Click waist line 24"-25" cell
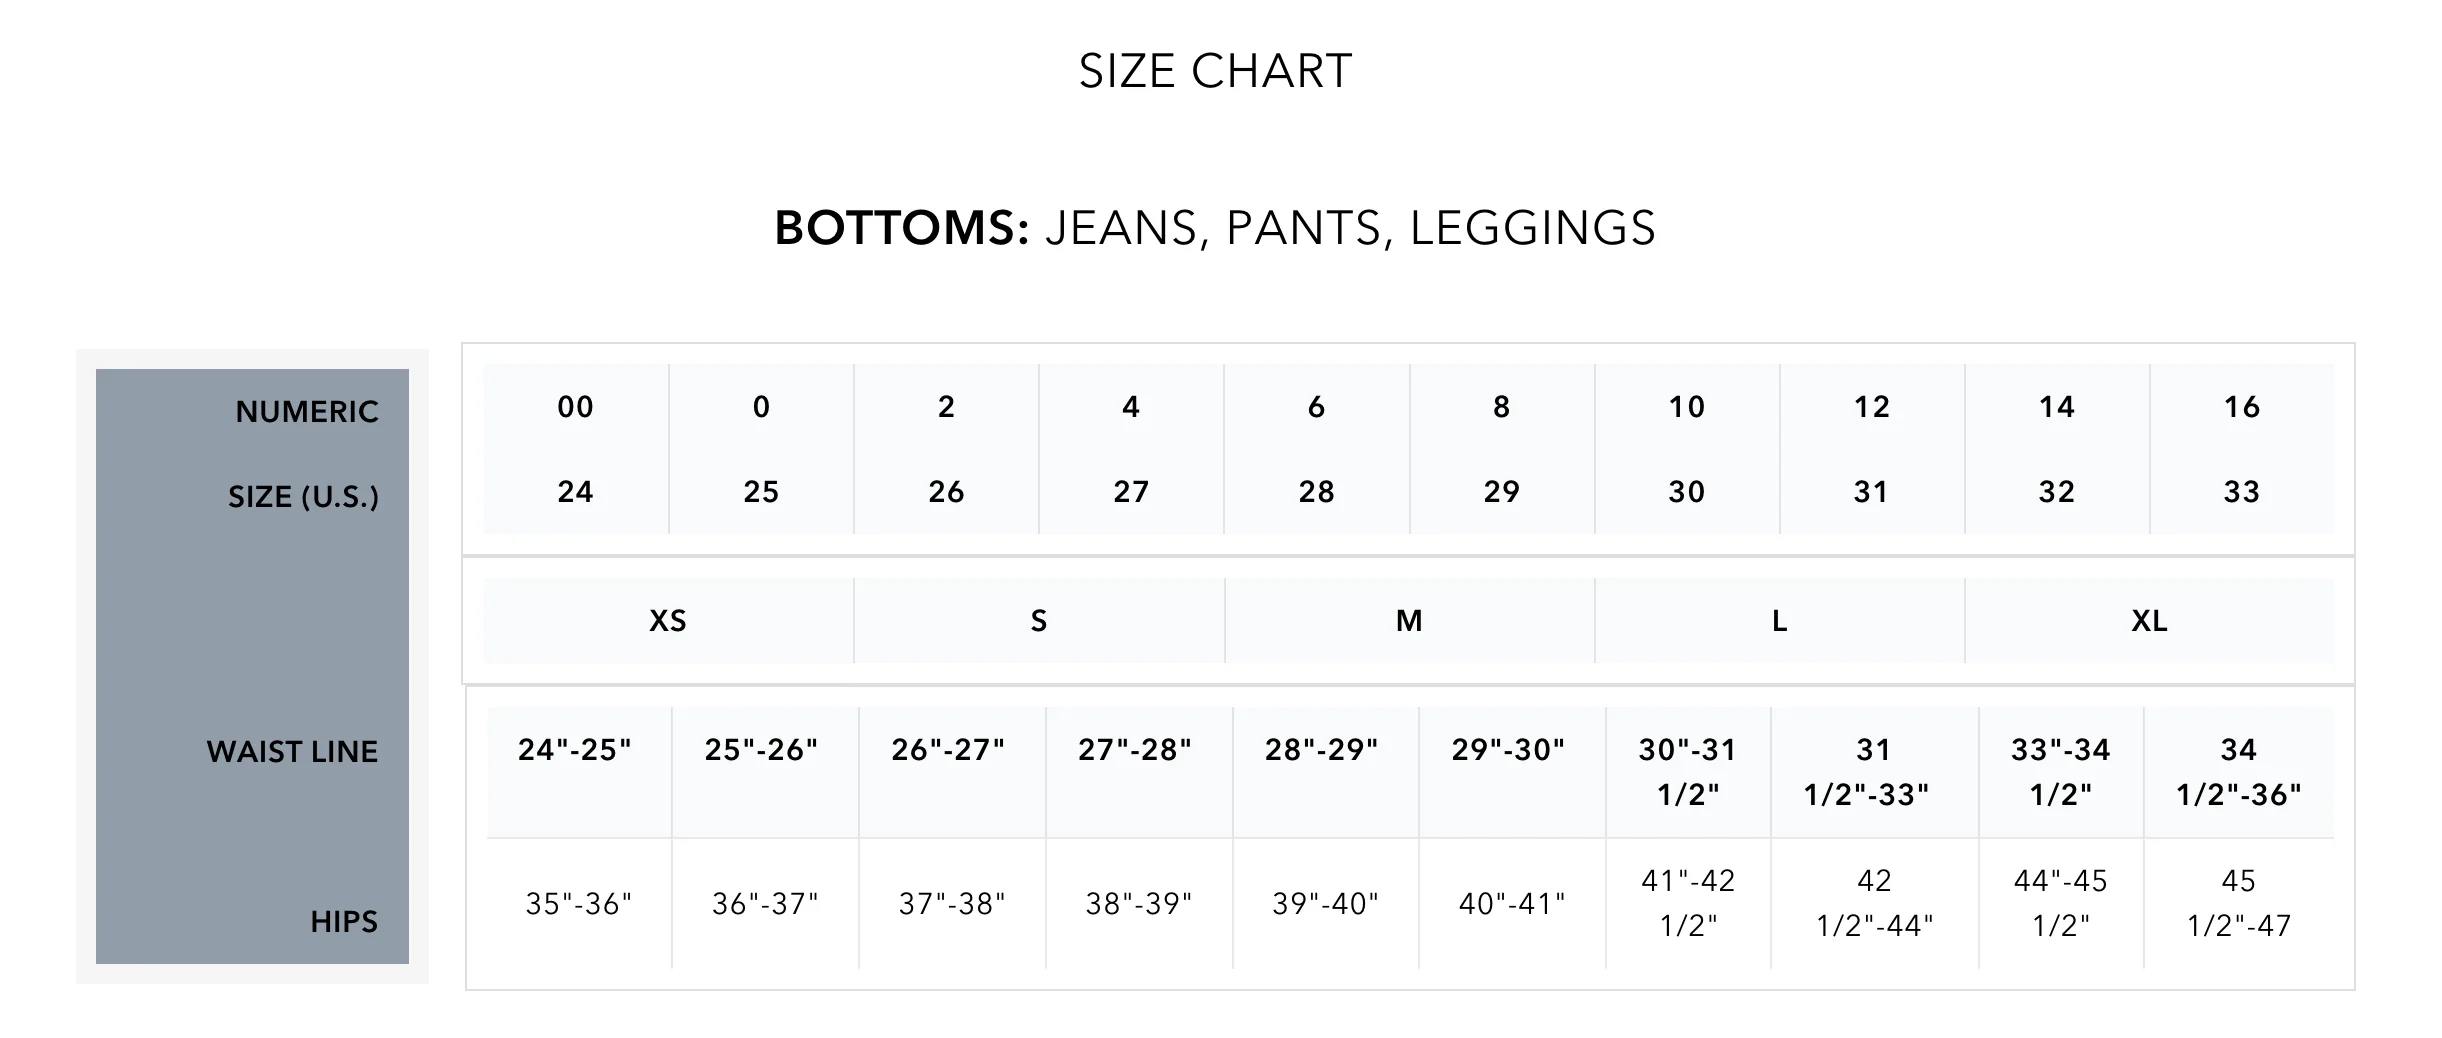Viewport: 2442px width, 1038px height. [x=575, y=750]
